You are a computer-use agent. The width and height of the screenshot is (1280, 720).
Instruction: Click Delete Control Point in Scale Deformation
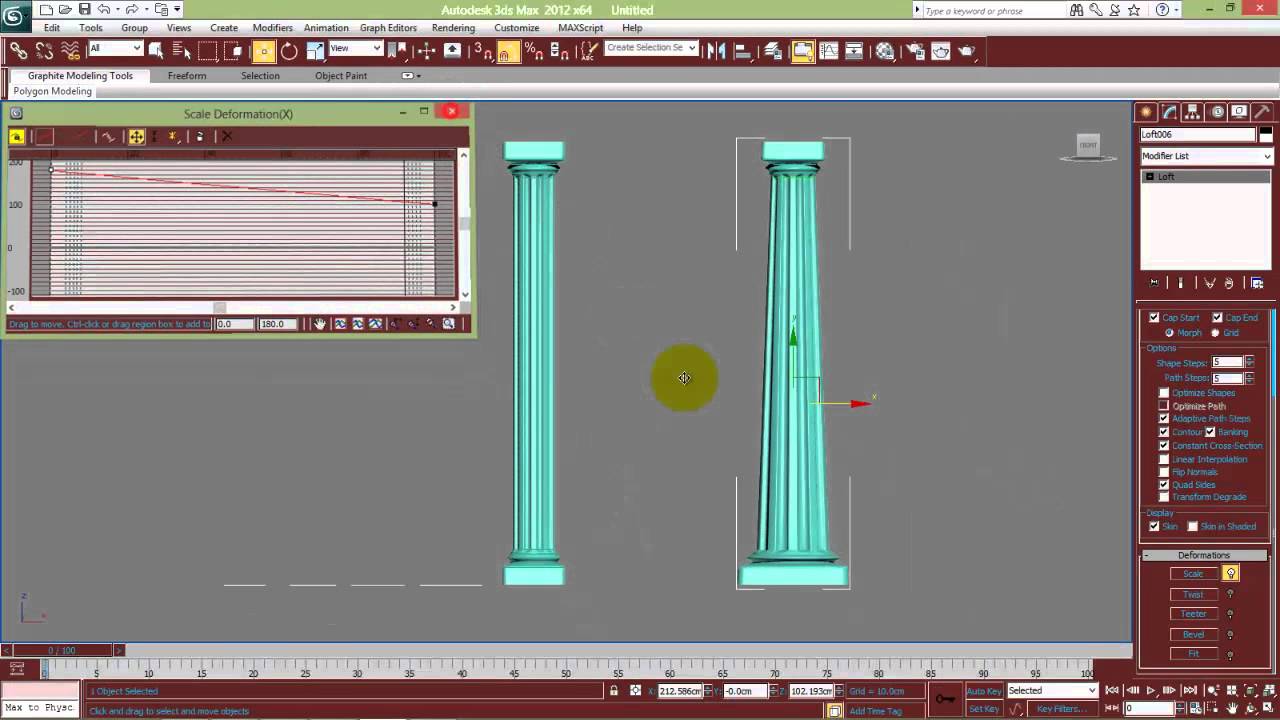[x=200, y=136]
